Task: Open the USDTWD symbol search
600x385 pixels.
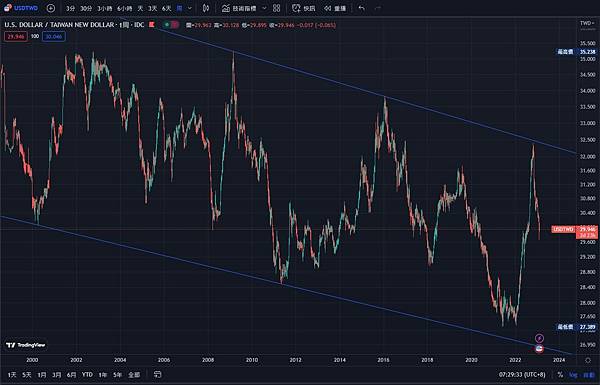Action: 21,8
